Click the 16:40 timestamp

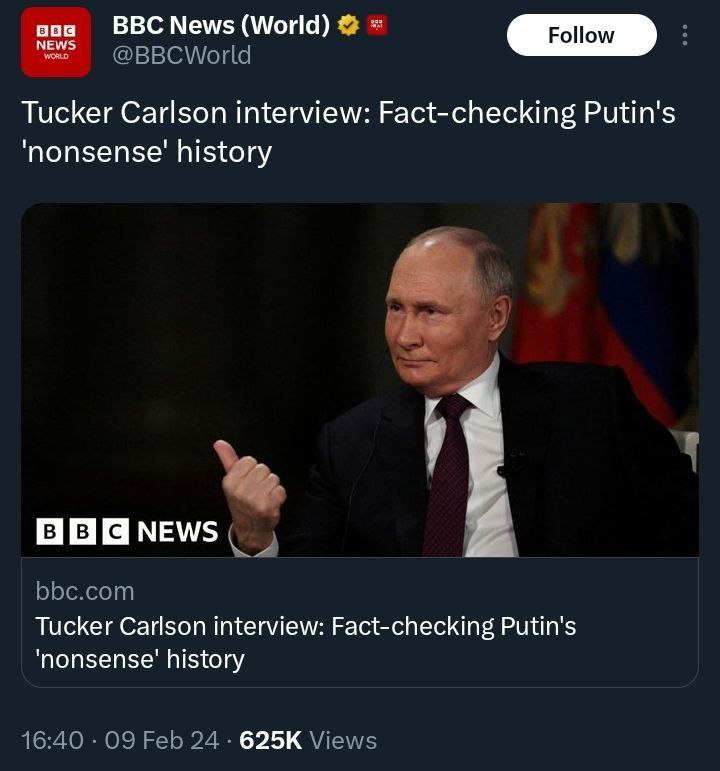point(52,741)
